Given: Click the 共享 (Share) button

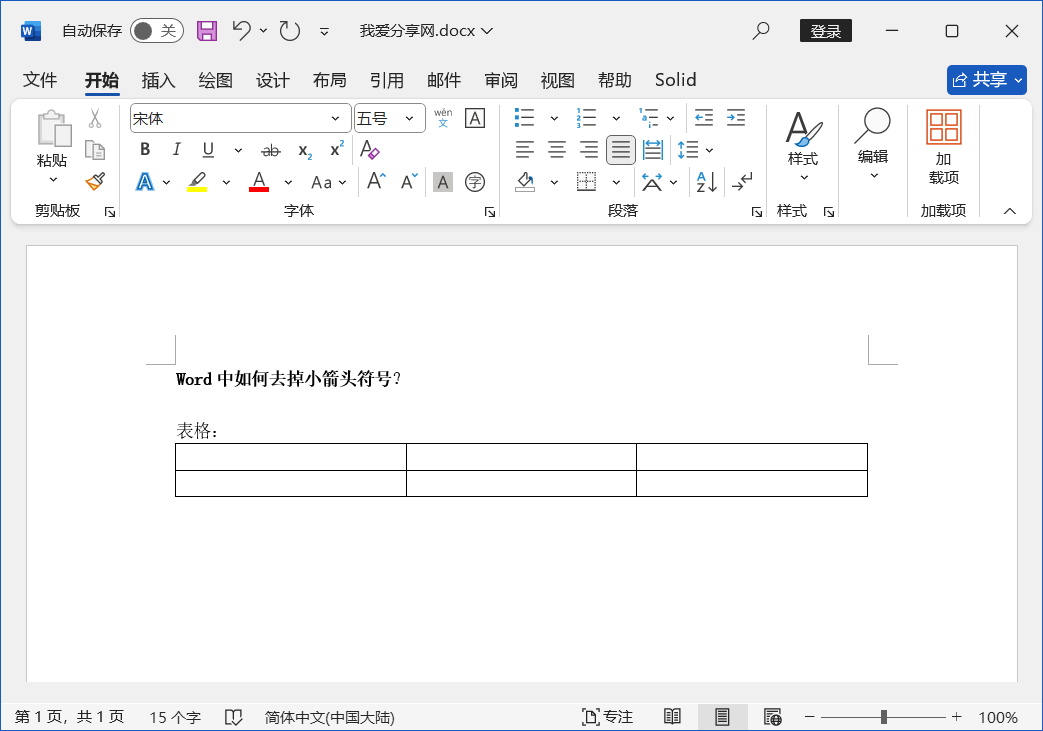Looking at the screenshot, I should click(x=986, y=80).
